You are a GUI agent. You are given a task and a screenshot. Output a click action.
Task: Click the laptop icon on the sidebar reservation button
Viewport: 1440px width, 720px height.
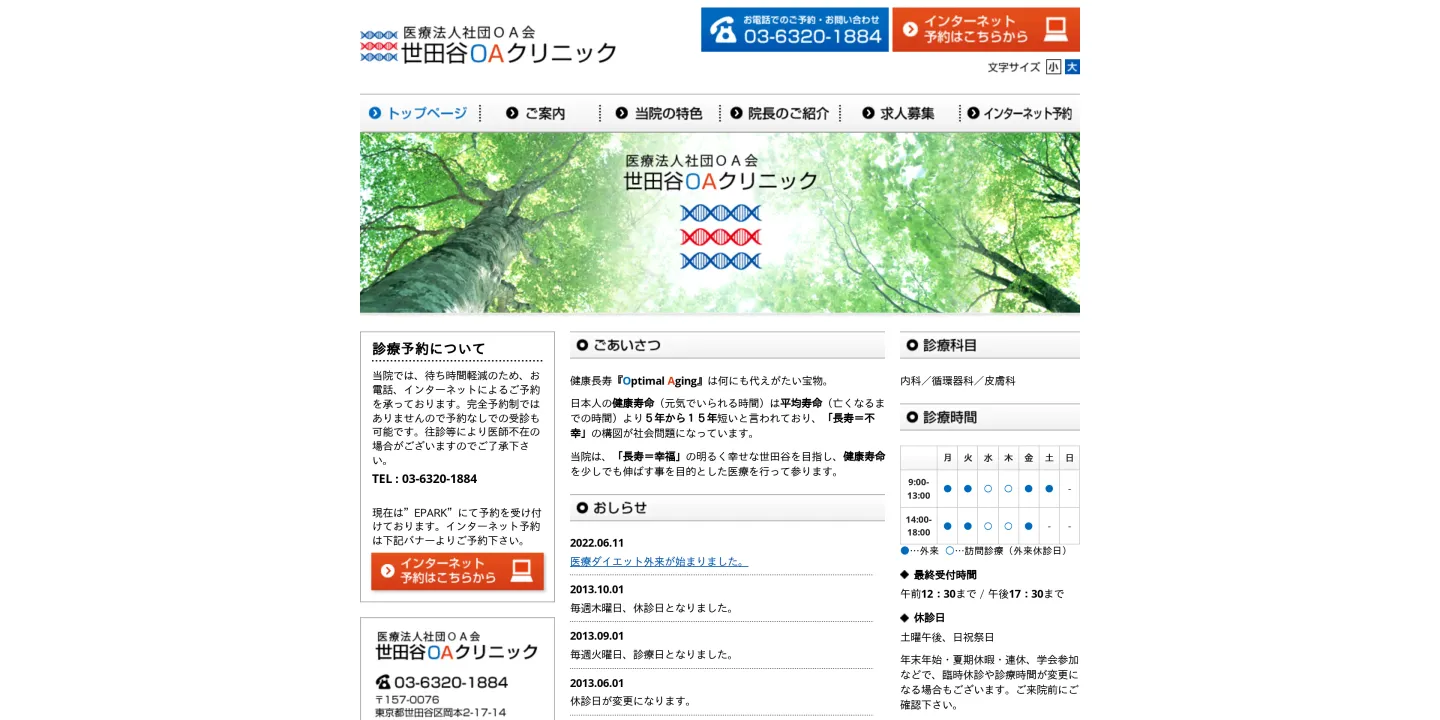[x=521, y=571]
